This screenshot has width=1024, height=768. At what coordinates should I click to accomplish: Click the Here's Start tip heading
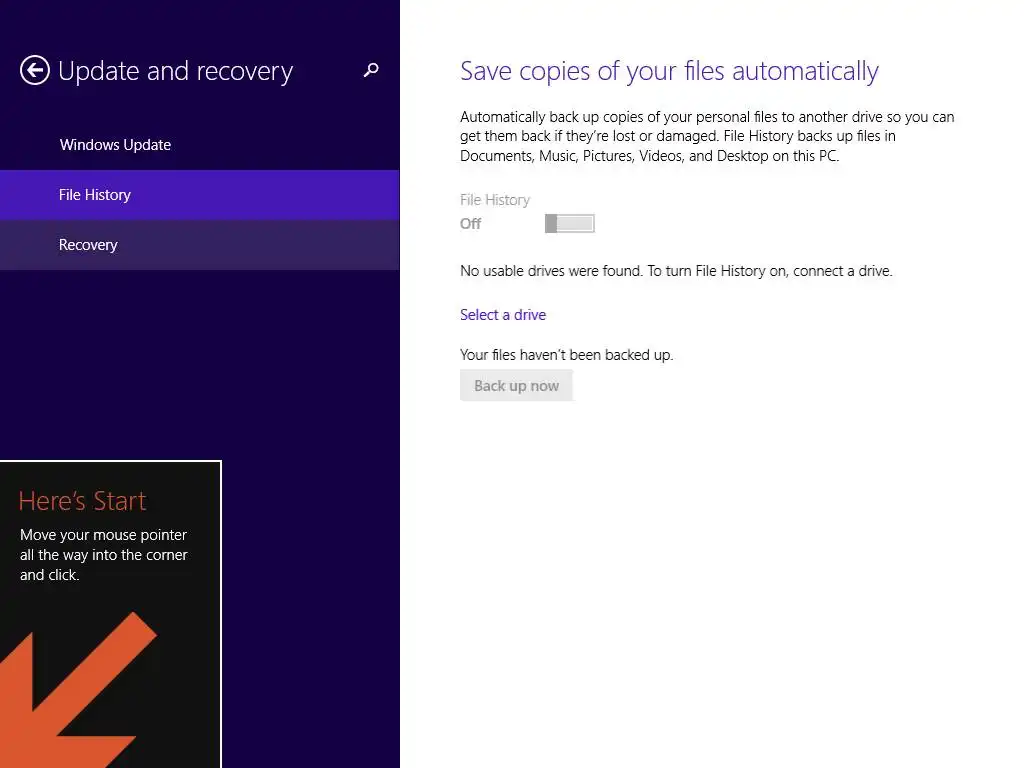click(x=82, y=502)
